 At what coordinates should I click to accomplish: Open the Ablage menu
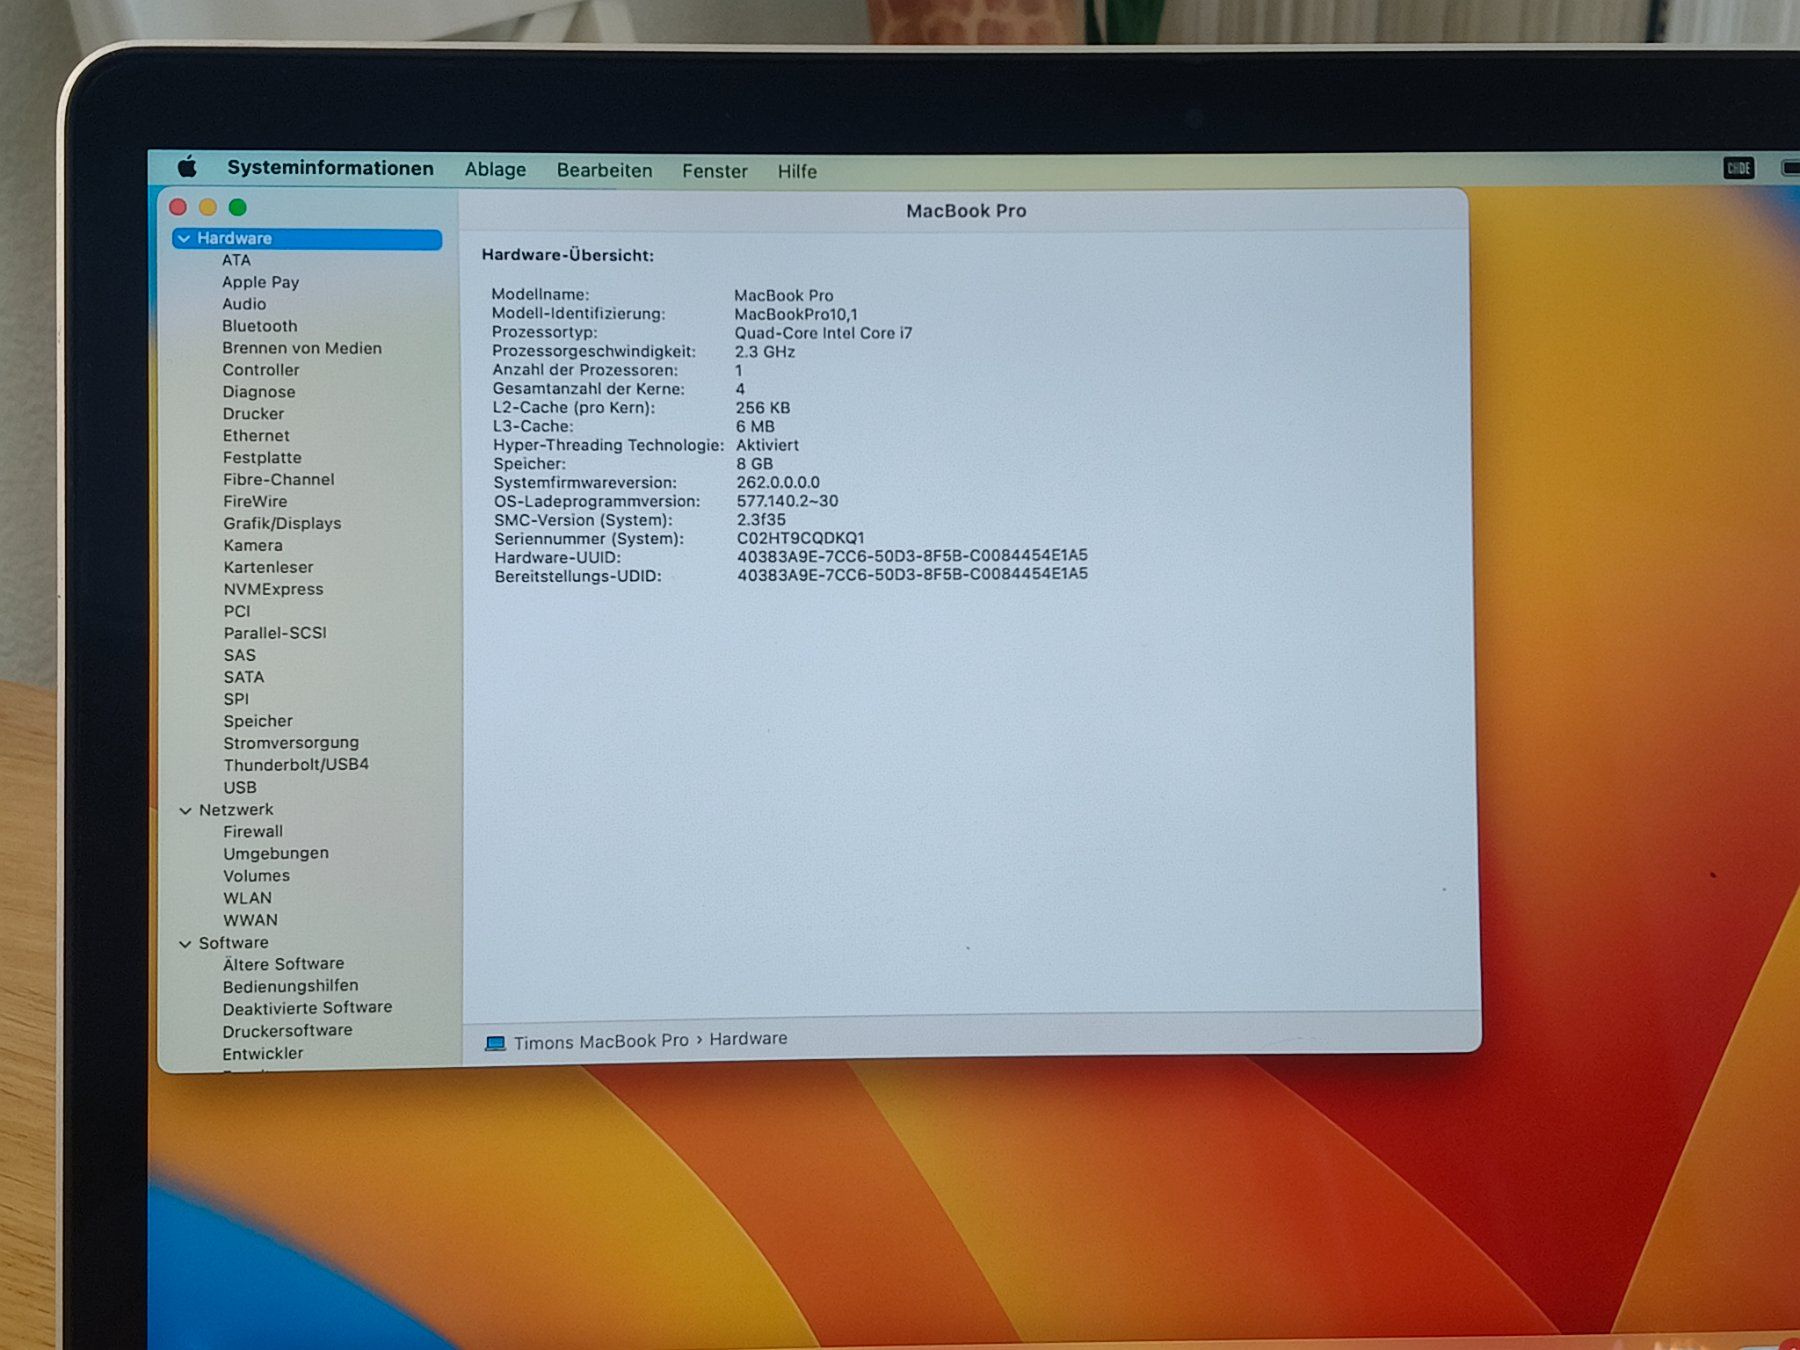coord(495,170)
